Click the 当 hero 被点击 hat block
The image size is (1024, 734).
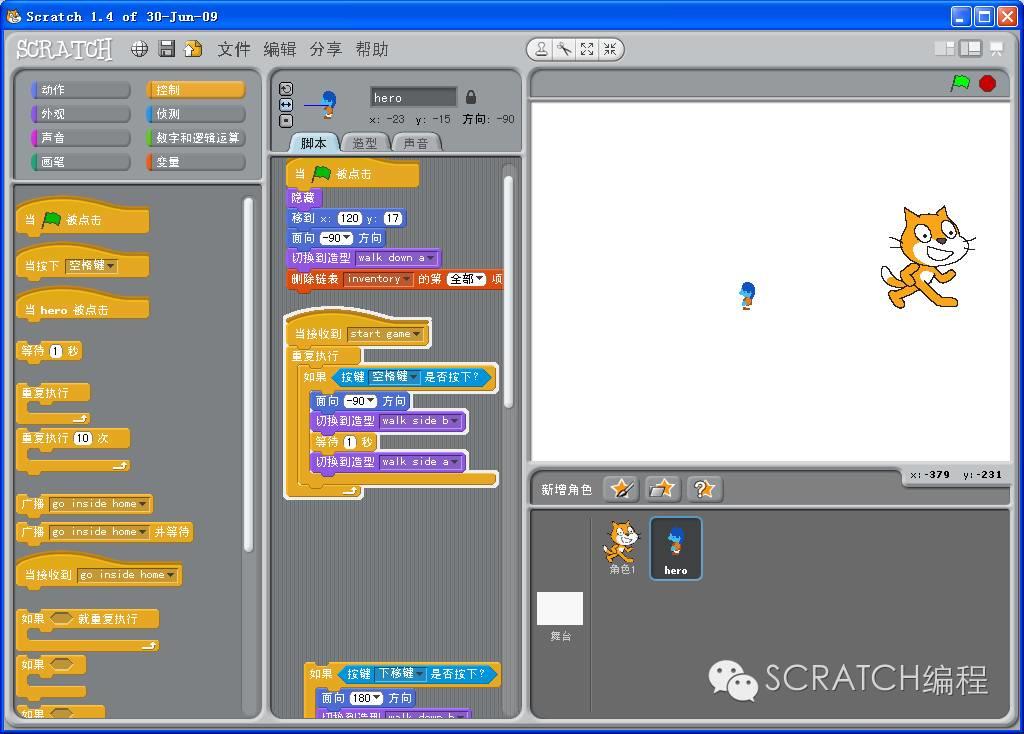[82, 307]
